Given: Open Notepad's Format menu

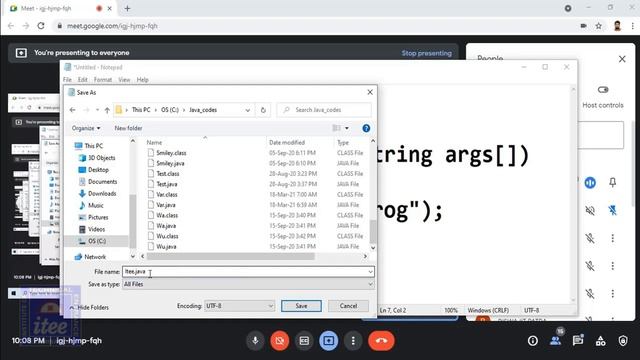Looking at the screenshot, I should point(103,80).
